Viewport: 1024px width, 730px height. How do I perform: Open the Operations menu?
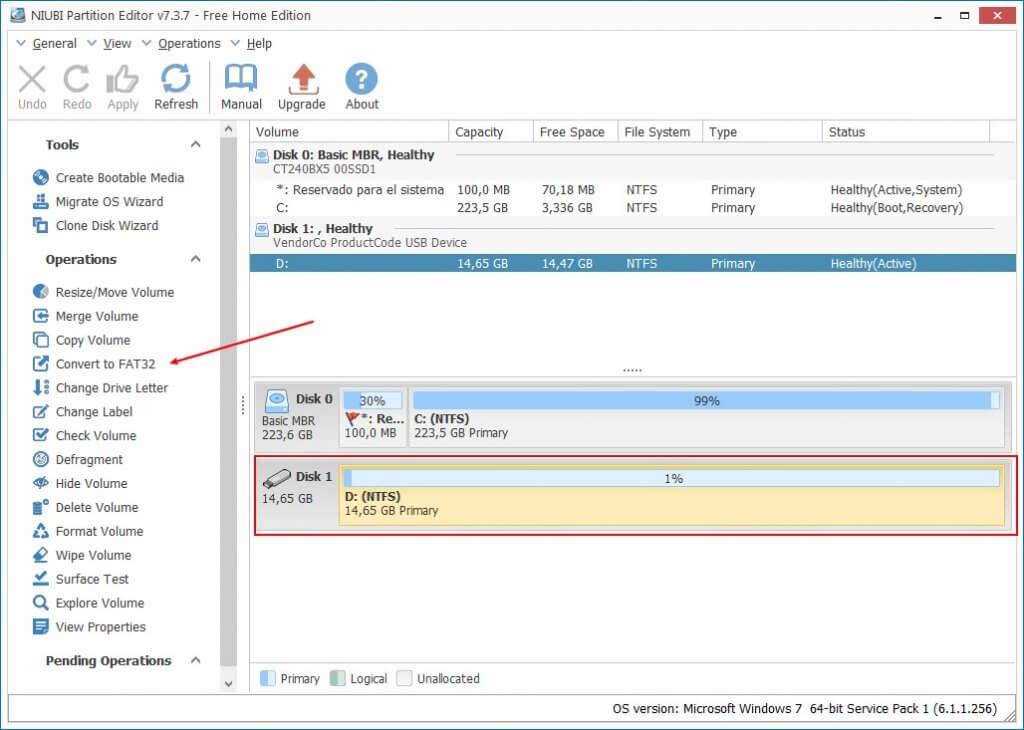(189, 43)
